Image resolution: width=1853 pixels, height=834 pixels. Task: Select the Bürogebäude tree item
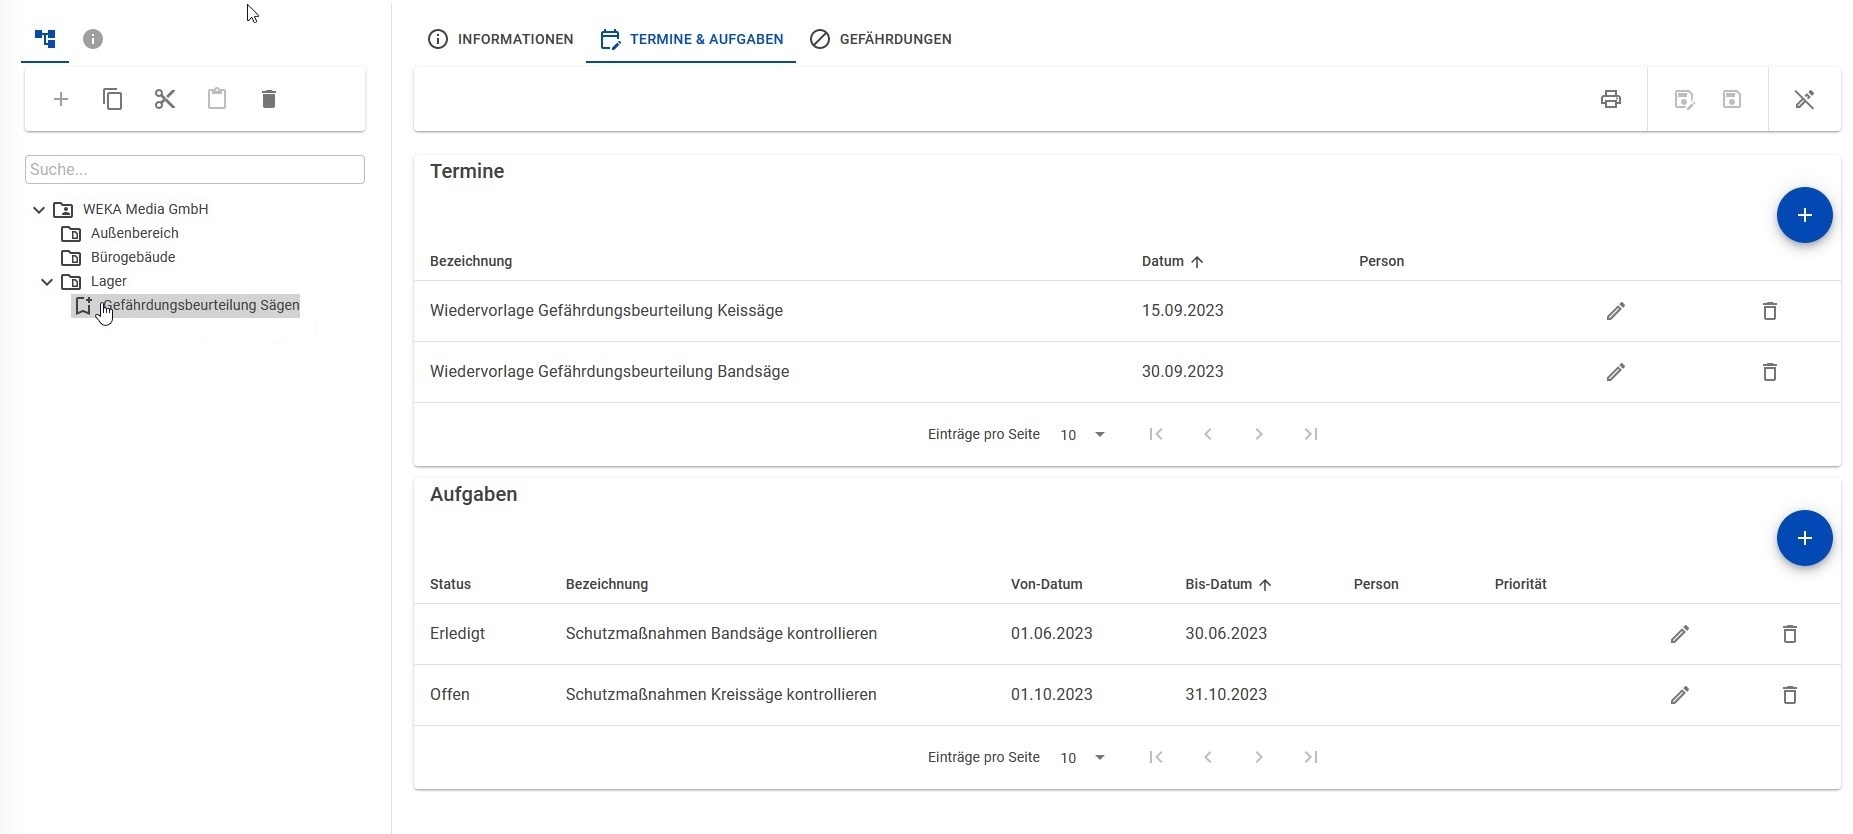coord(133,257)
